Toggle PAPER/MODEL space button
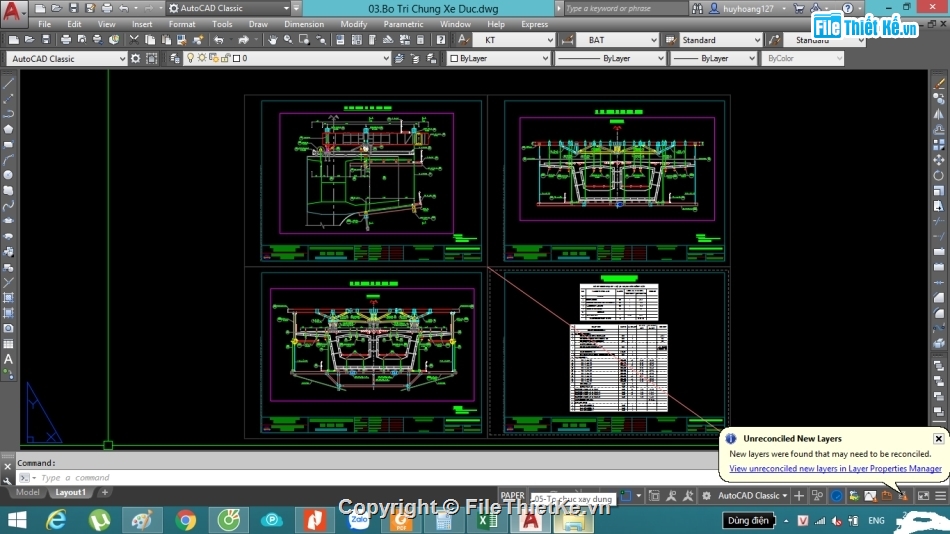The image size is (950, 534). [x=513, y=495]
